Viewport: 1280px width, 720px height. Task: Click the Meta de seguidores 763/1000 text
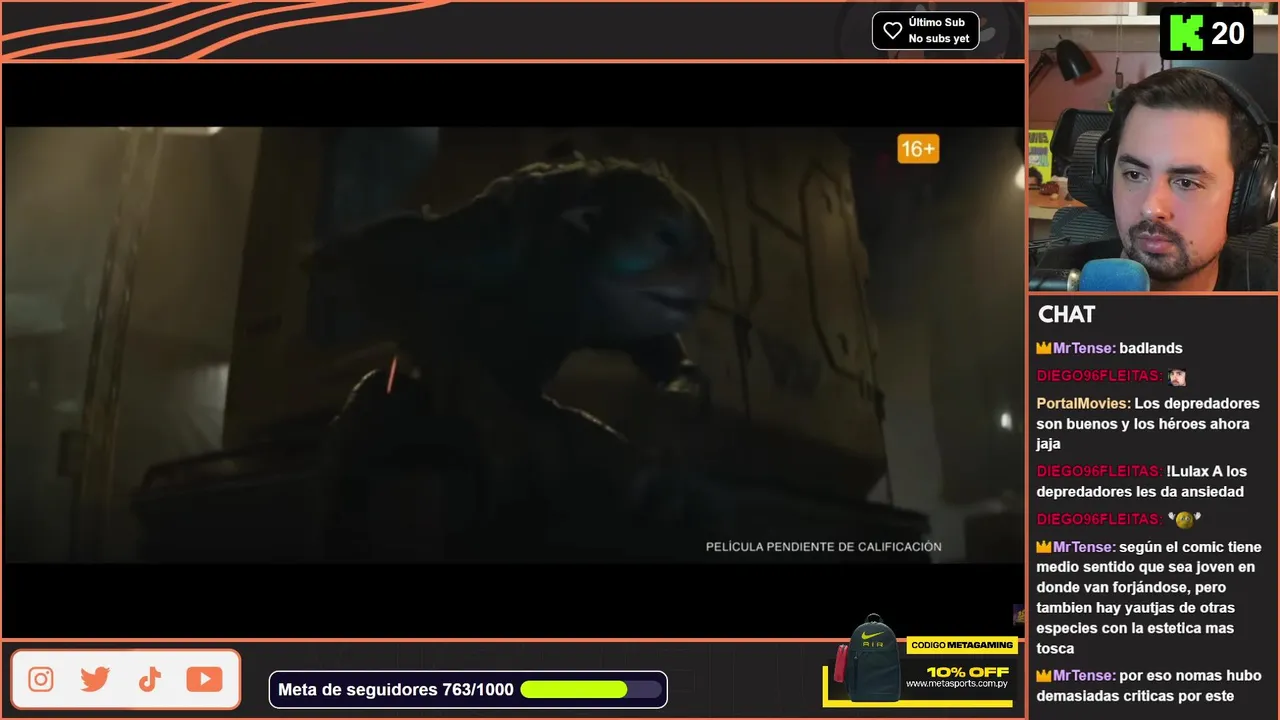tap(396, 689)
